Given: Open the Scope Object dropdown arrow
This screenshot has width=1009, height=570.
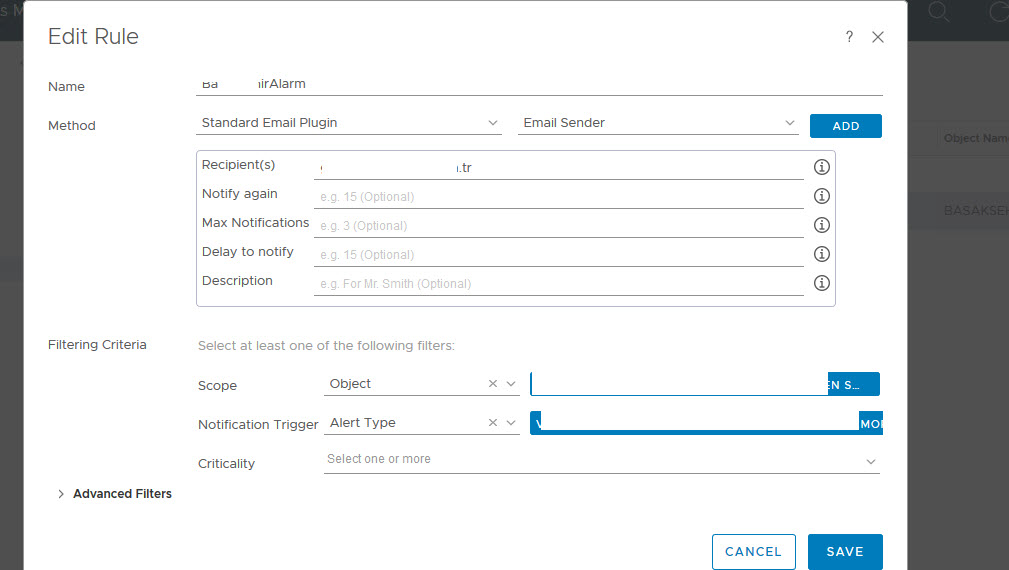Looking at the screenshot, I should (510, 384).
